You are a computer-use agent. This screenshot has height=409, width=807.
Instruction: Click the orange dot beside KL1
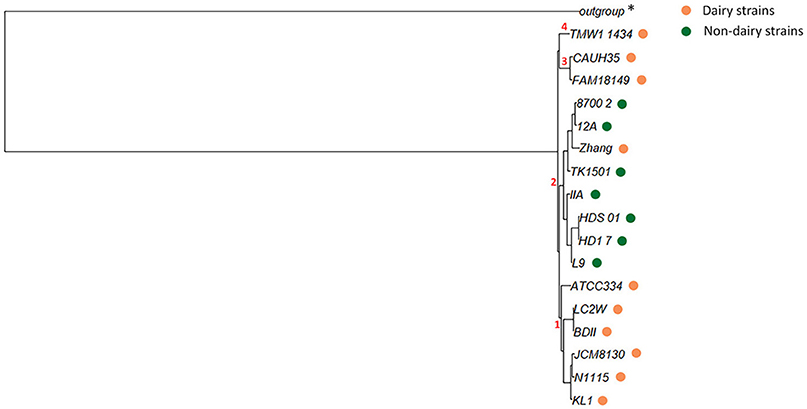pyautogui.click(x=603, y=400)
